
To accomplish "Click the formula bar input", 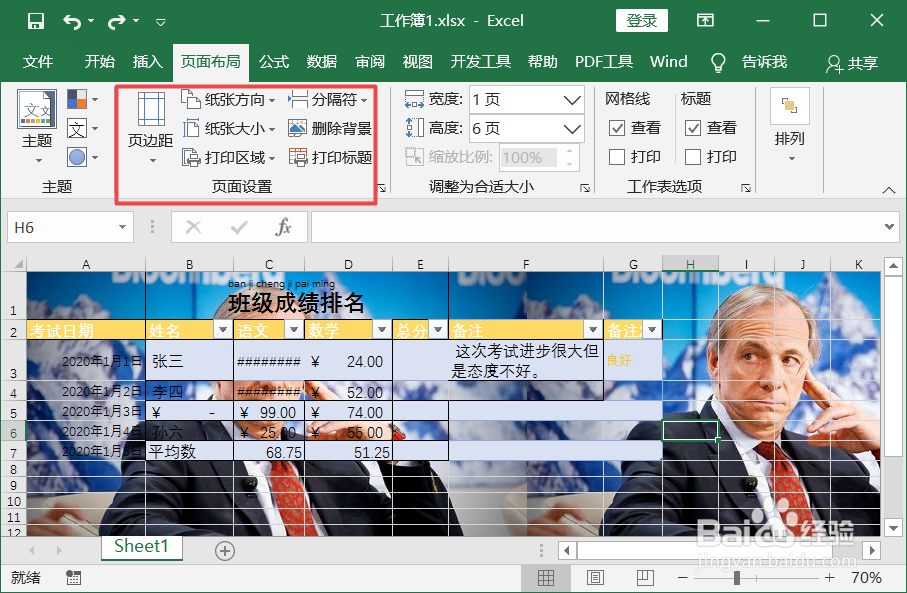I will 596,227.
